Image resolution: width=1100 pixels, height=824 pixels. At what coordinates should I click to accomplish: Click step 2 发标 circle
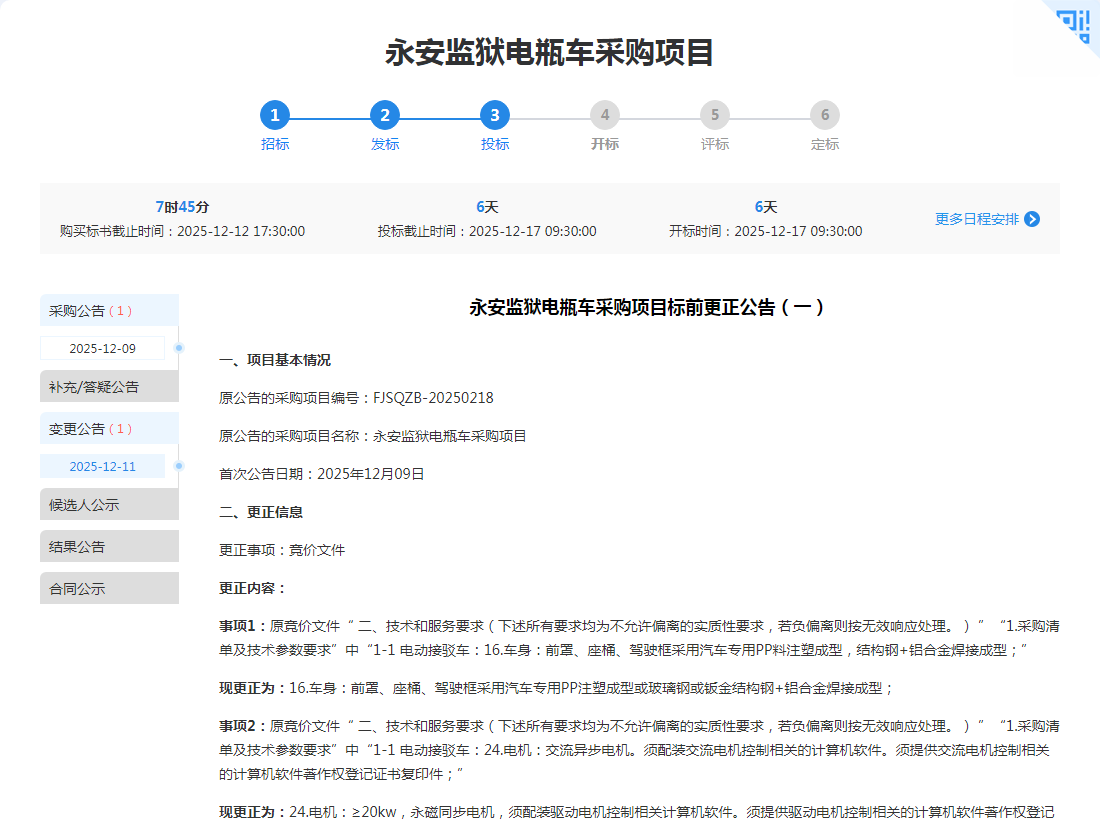click(x=385, y=115)
